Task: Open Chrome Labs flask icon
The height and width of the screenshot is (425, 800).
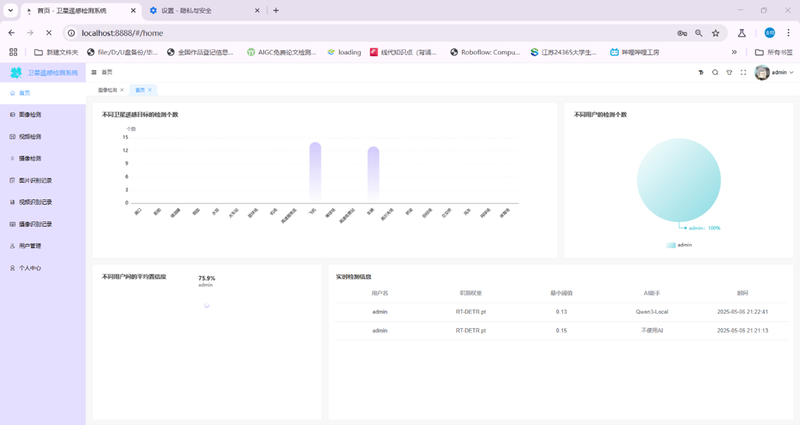Action: point(740,33)
